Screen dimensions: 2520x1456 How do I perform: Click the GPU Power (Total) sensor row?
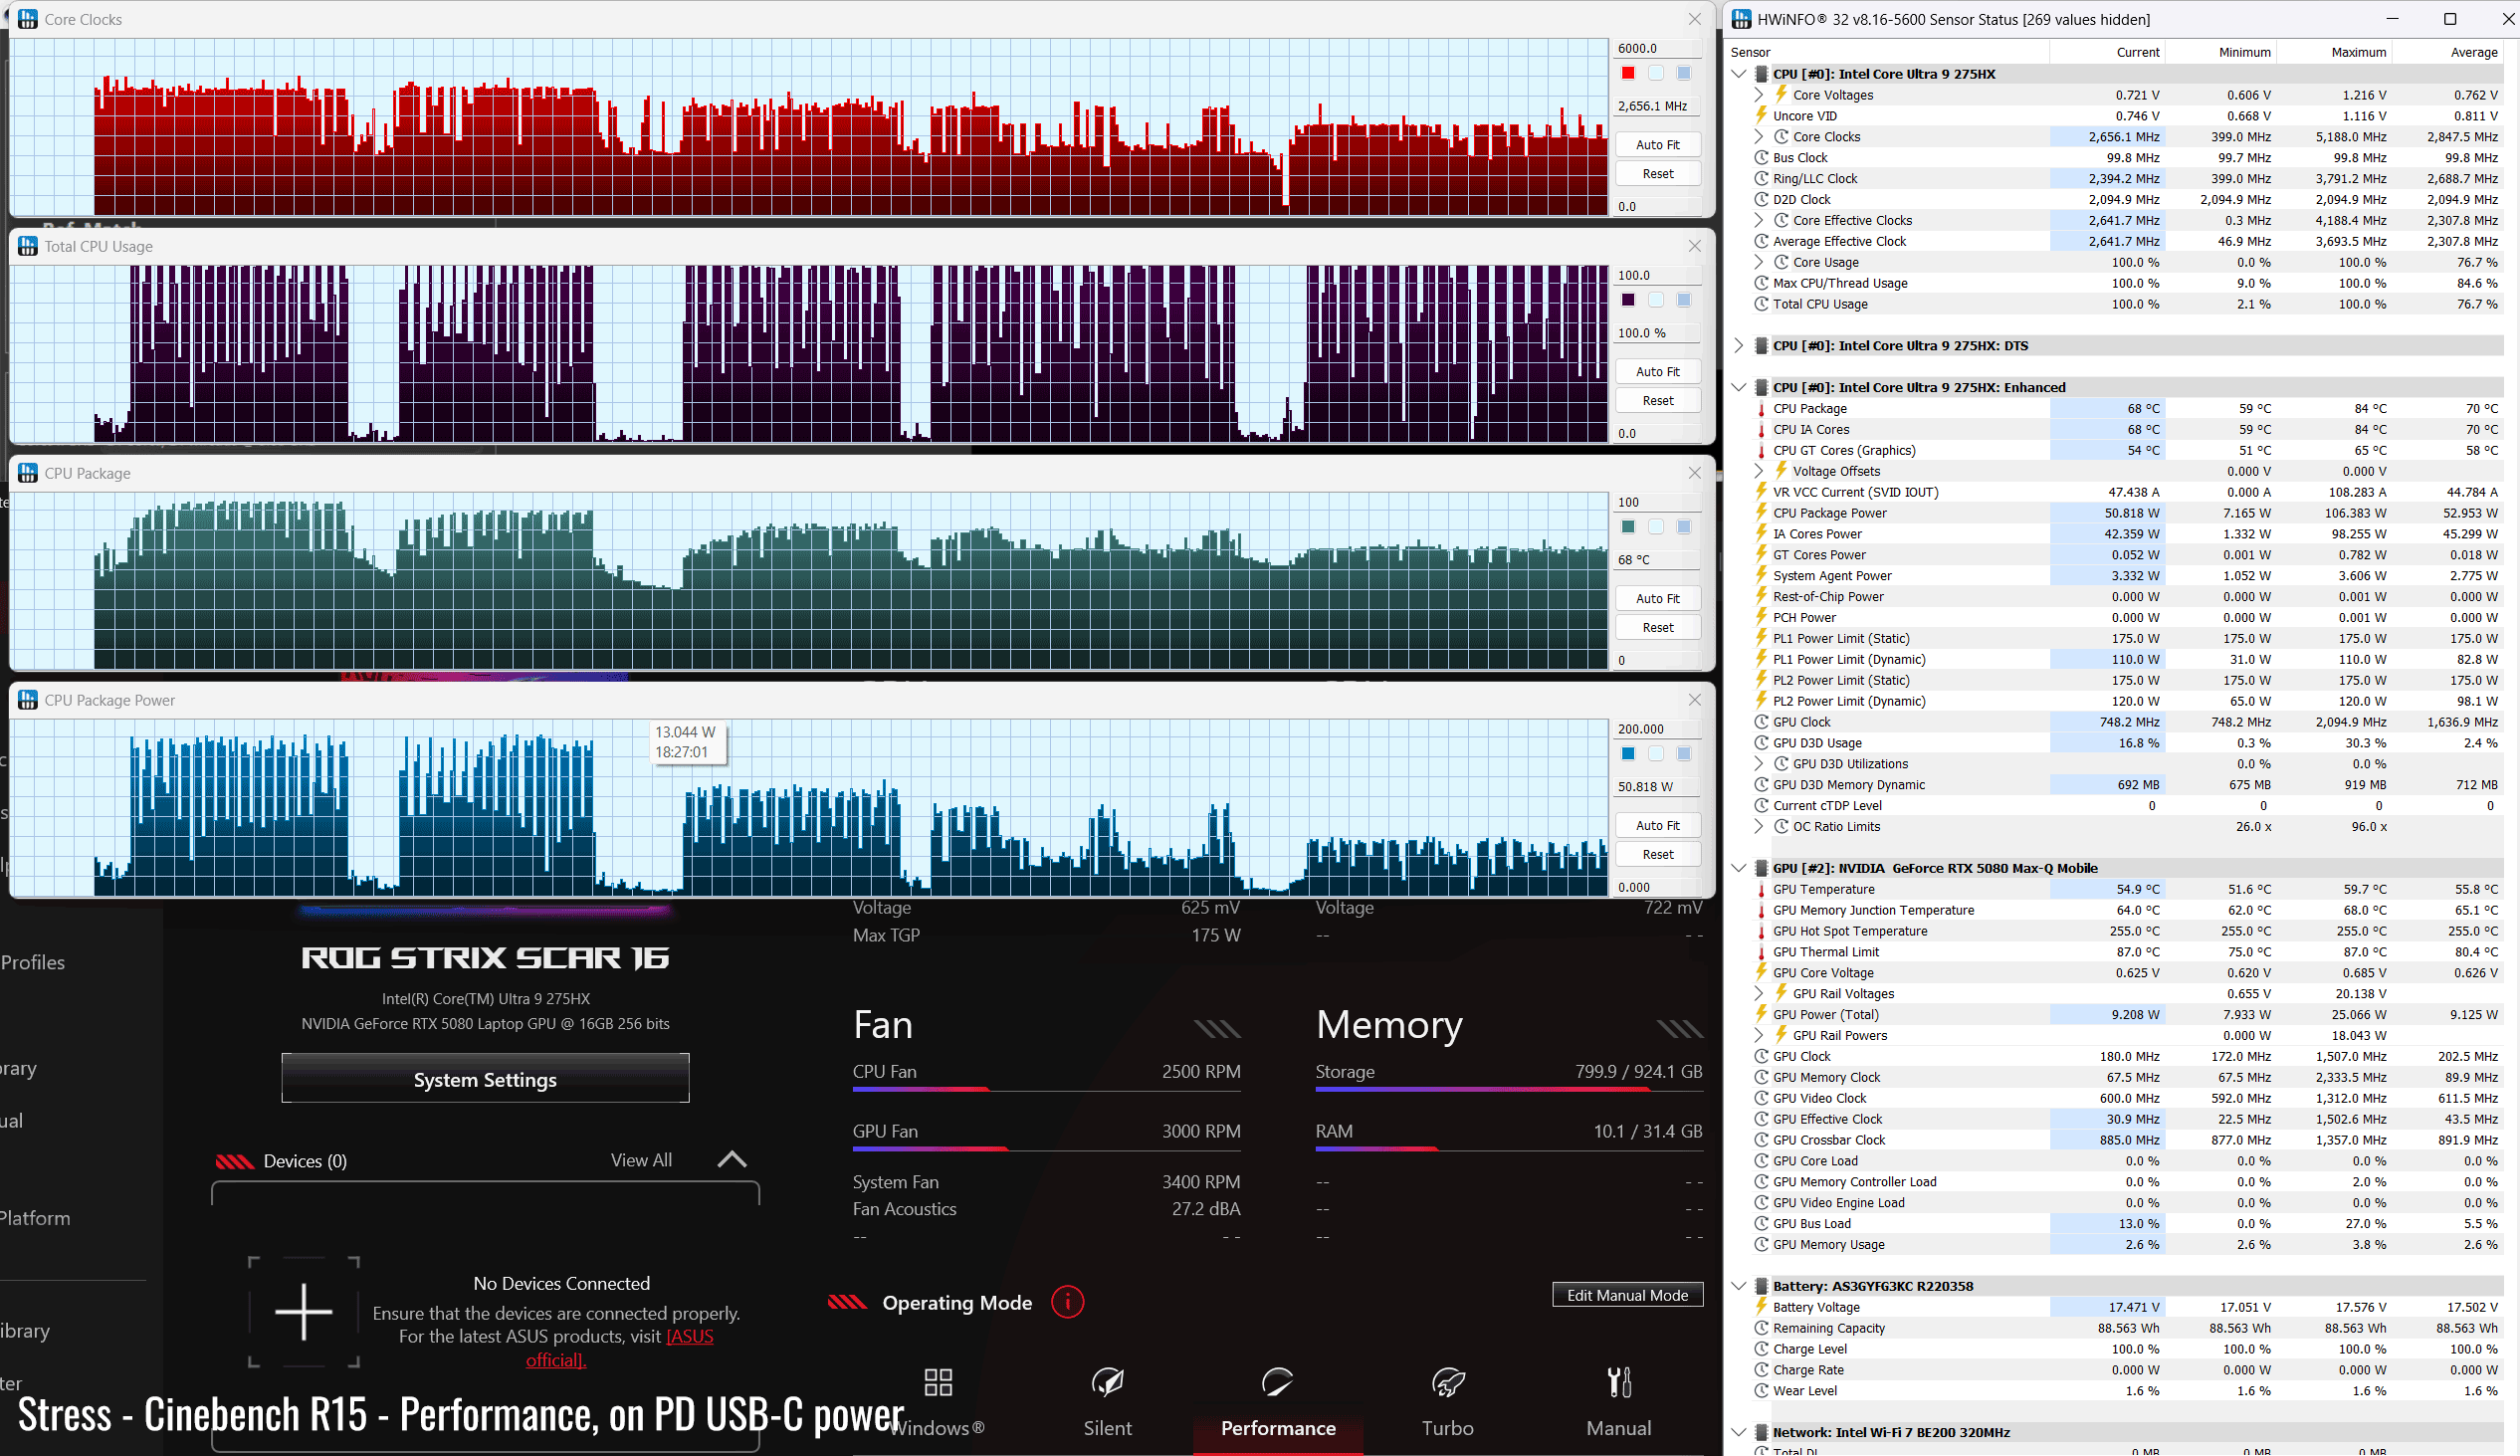pos(2128,1015)
